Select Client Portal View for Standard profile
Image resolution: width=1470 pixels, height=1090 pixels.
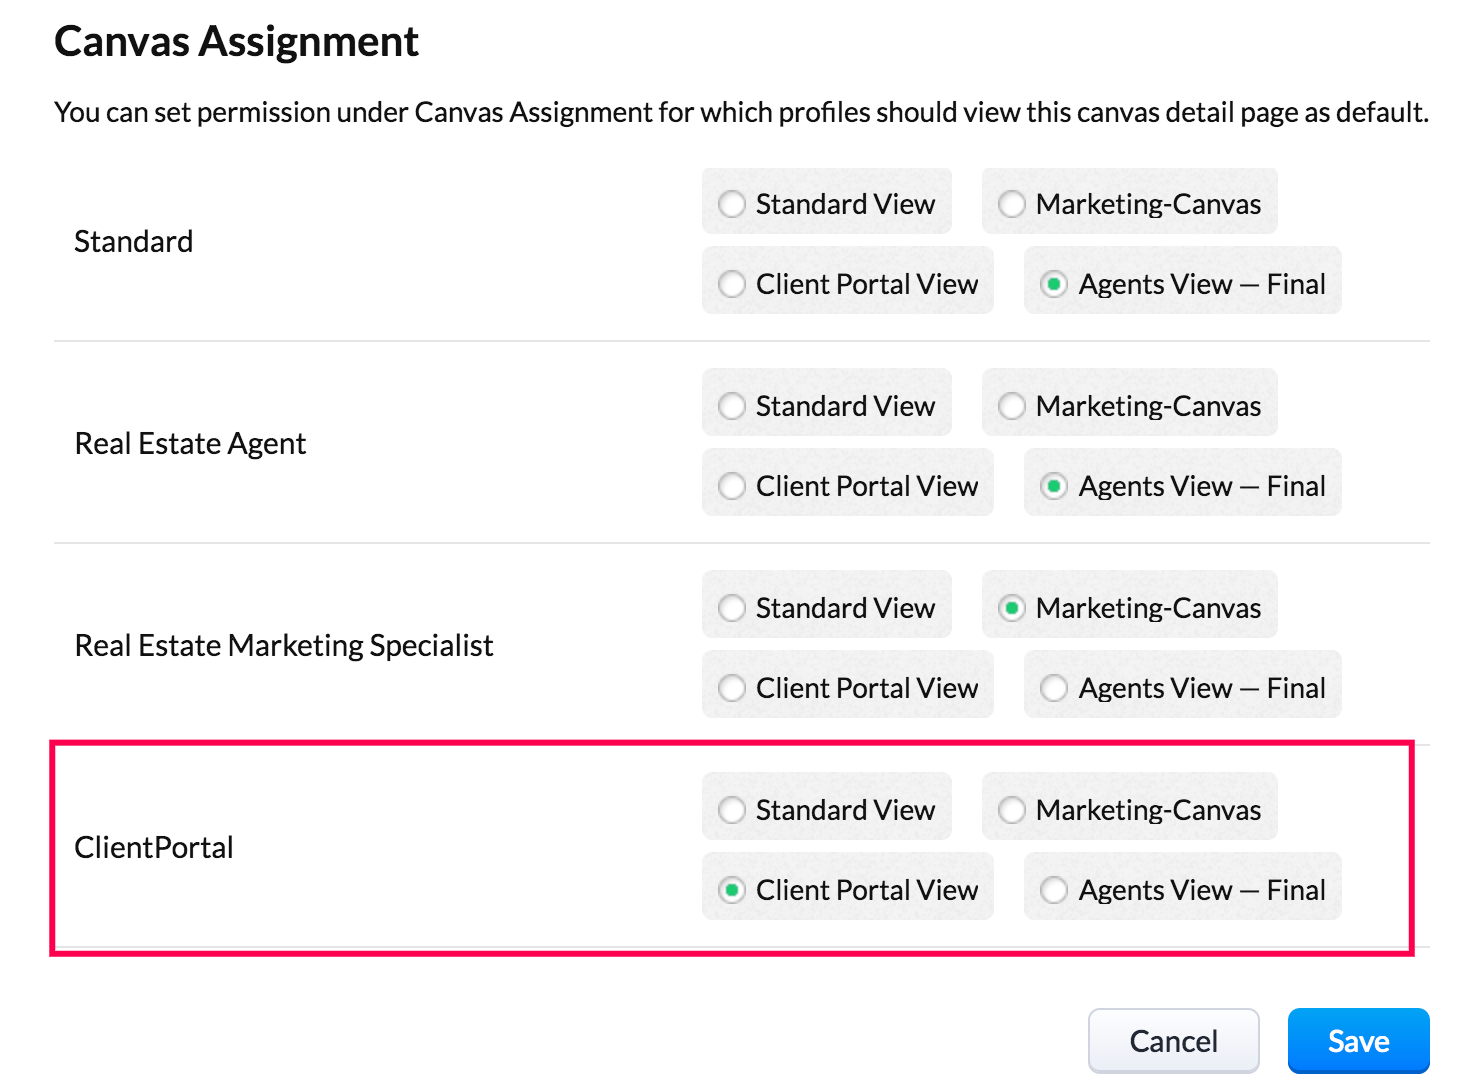(x=732, y=284)
